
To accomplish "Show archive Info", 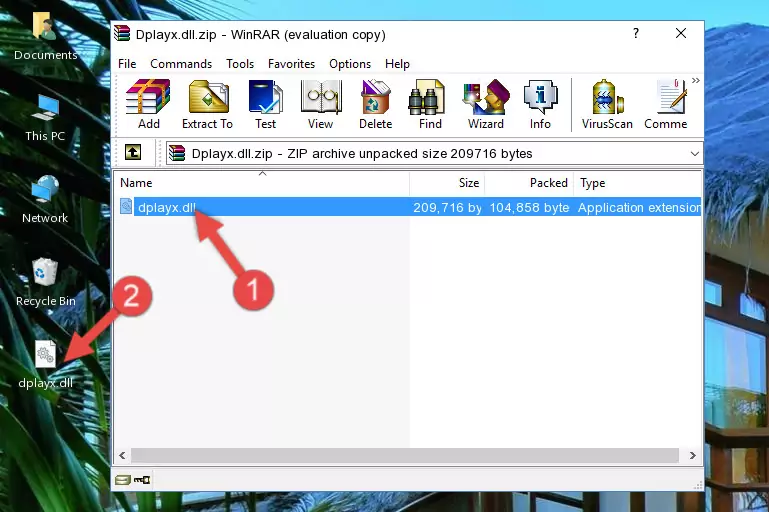I will [x=540, y=104].
